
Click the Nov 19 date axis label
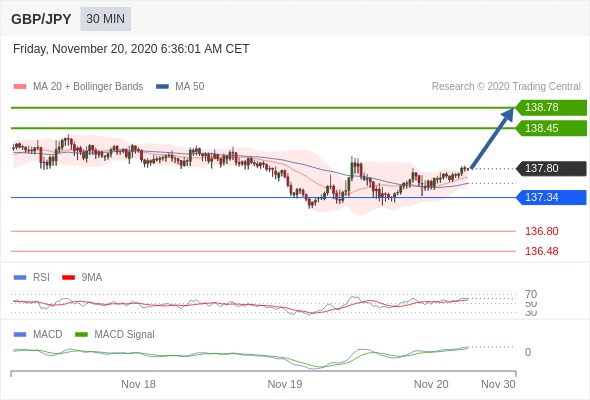pyautogui.click(x=284, y=384)
